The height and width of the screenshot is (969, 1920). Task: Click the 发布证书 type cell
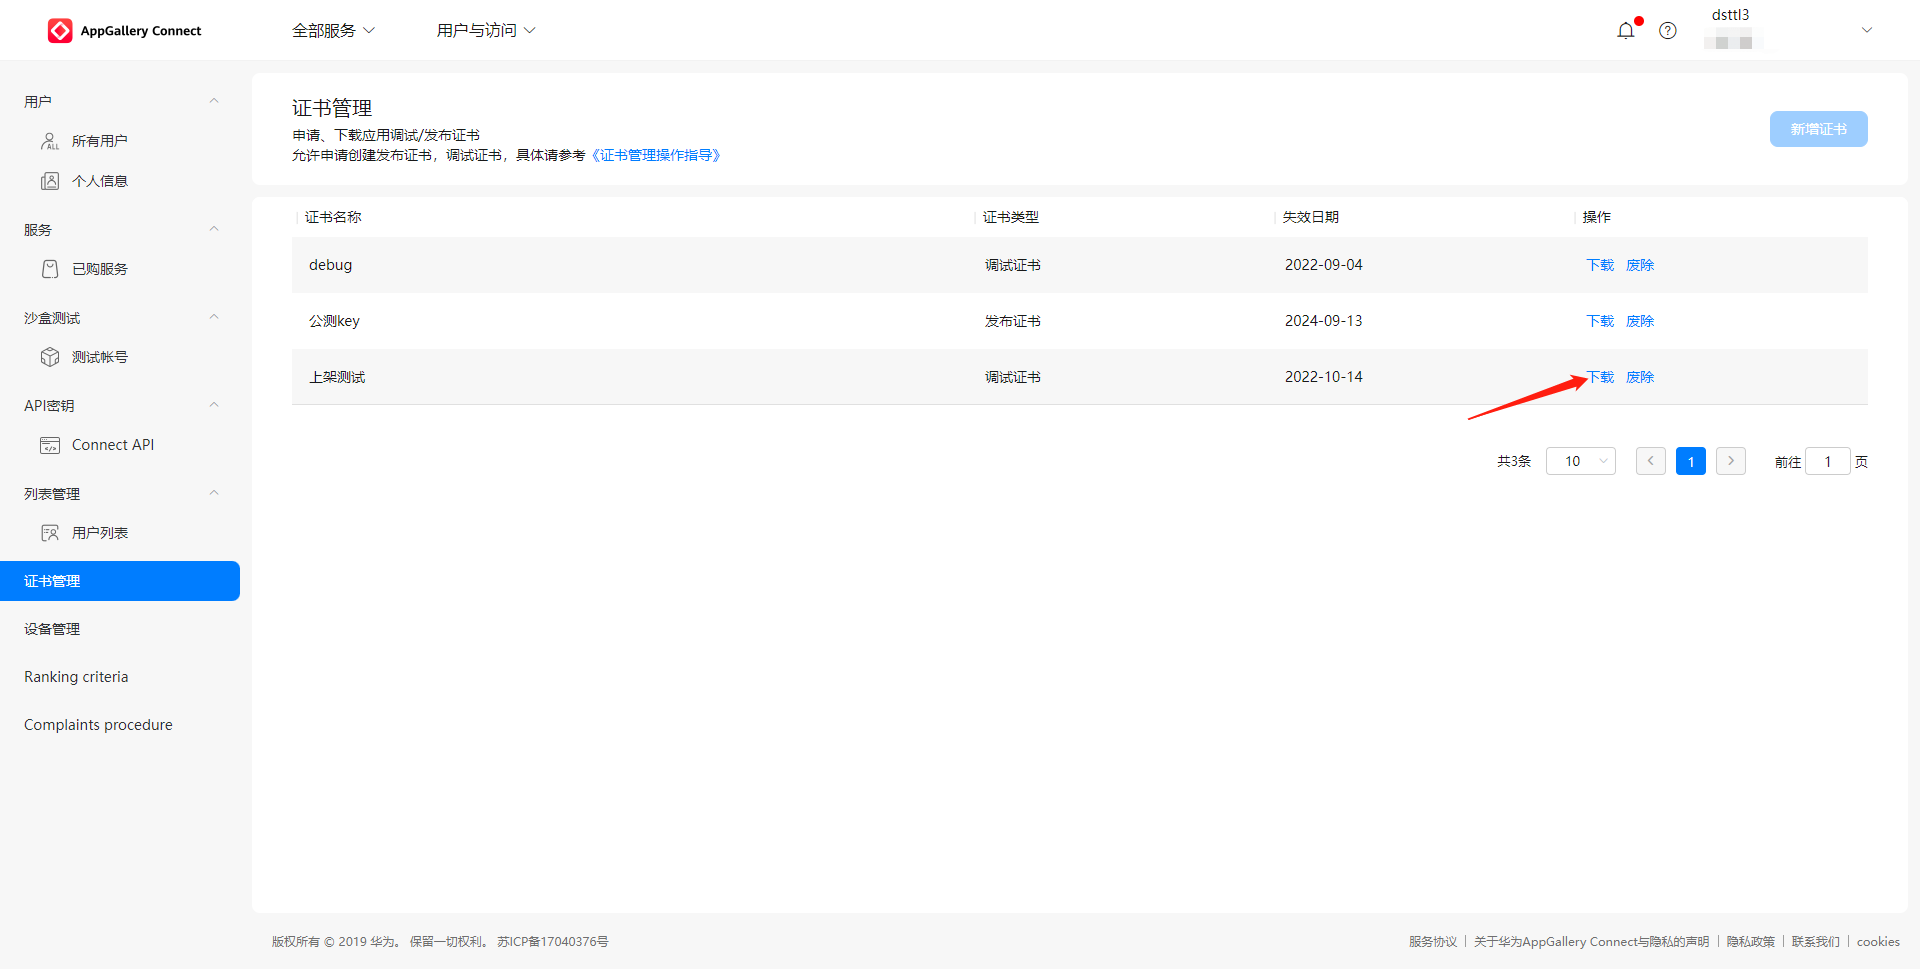click(x=1013, y=321)
